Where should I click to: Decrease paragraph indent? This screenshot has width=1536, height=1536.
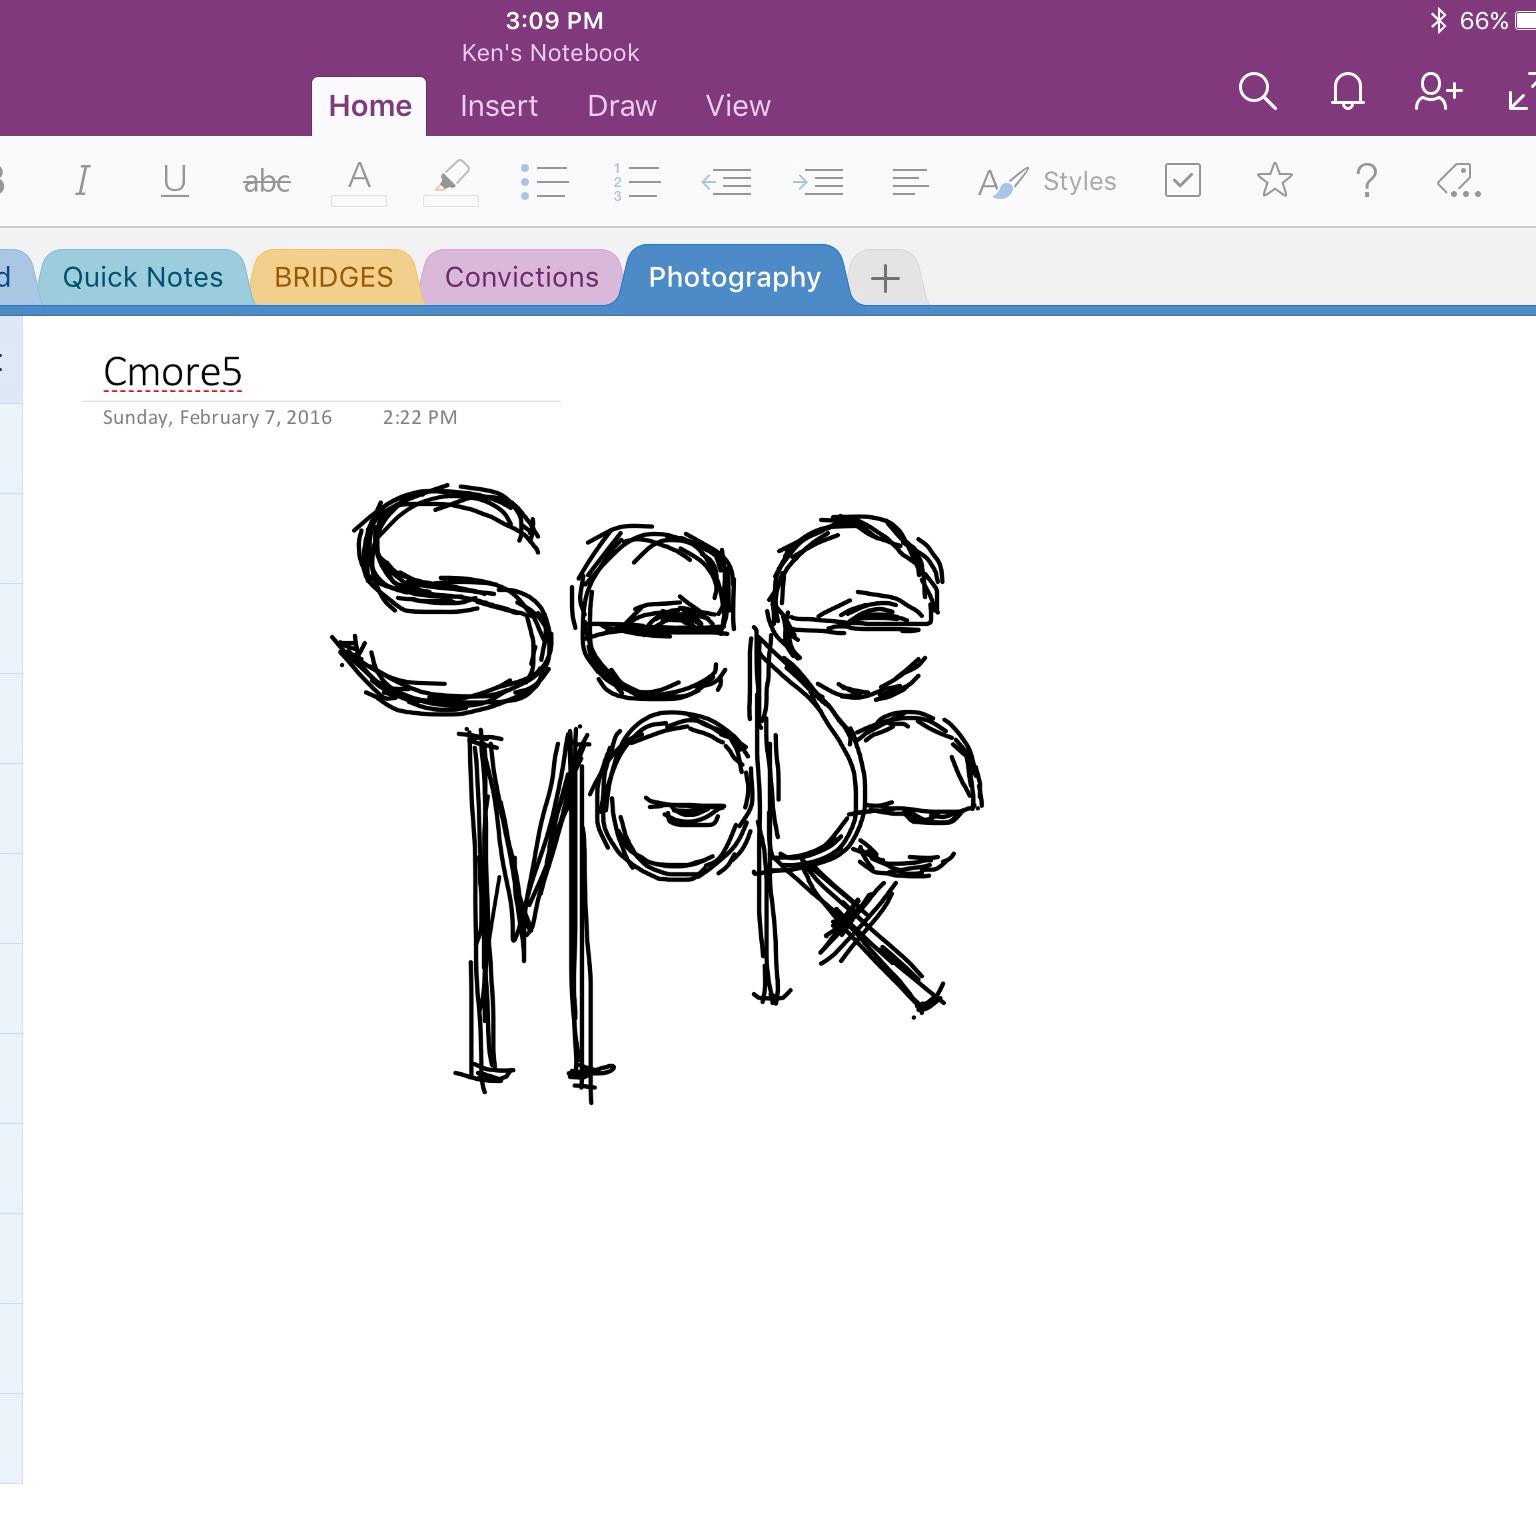pyautogui.click(x=727, y=181)
